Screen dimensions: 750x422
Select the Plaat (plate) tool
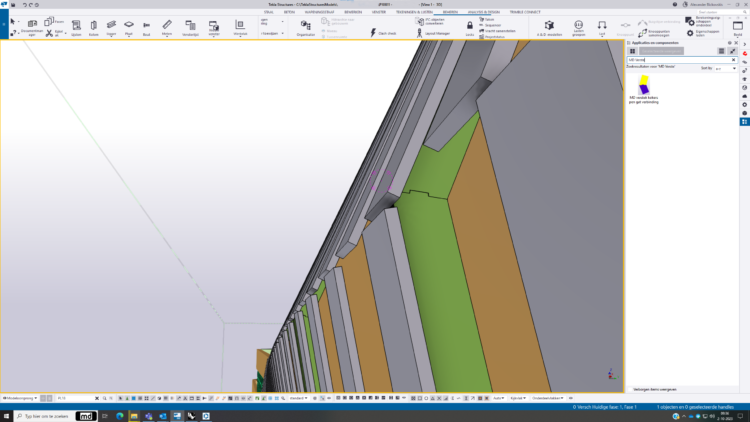pyautogui.click(x=129, y=26)
